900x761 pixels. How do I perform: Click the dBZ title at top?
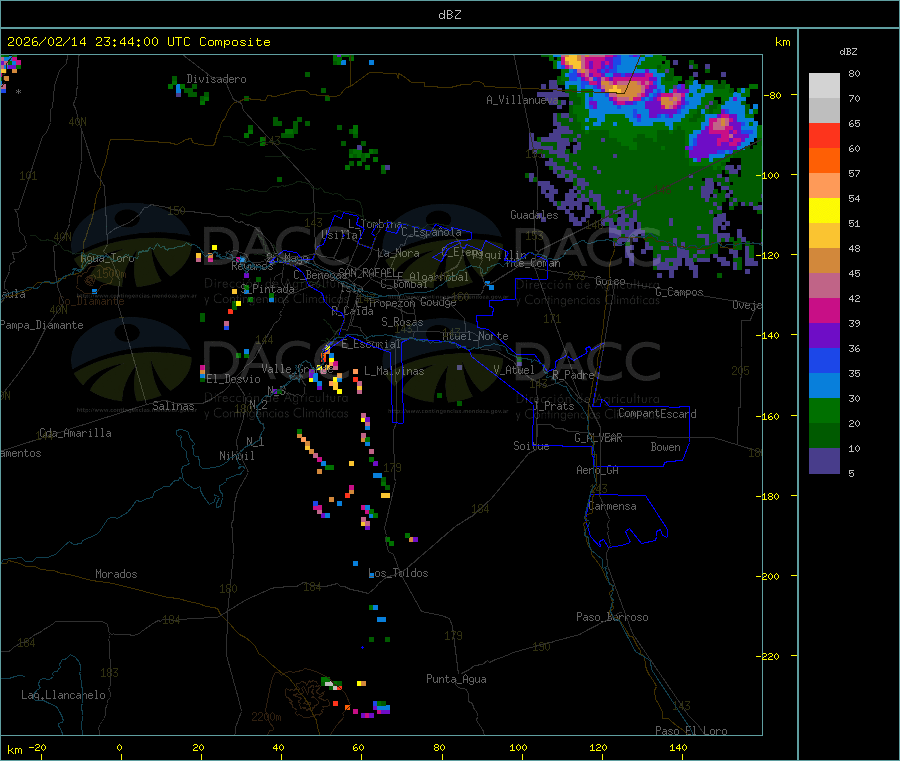[x=449, y=15]
